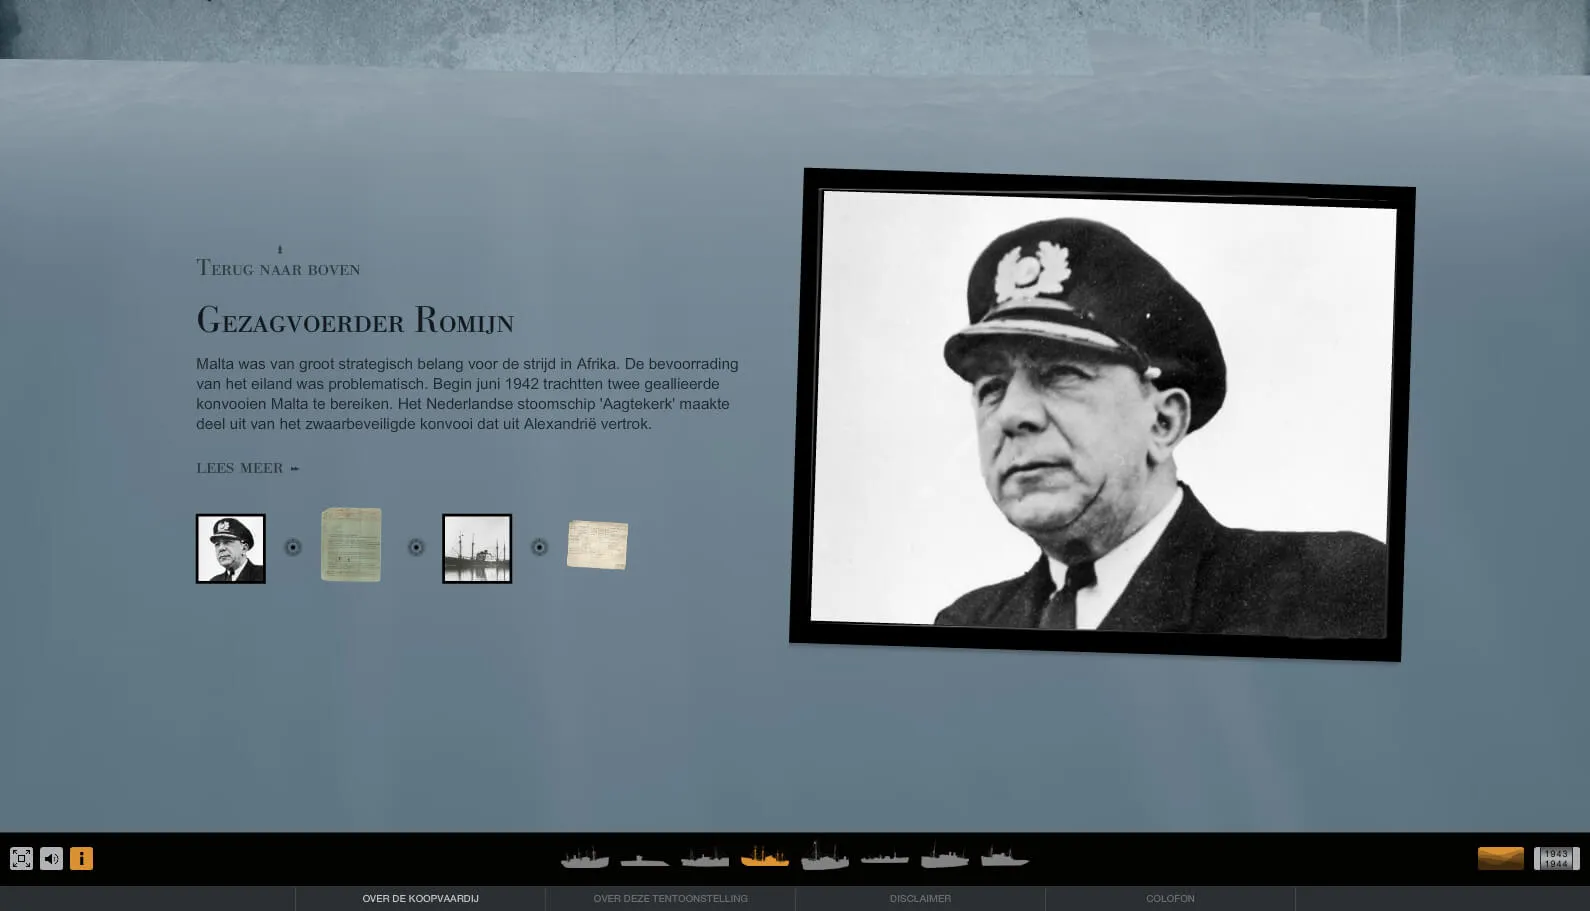The height and width of the screenshot is (911, 1590).
Task: Open the orange info icon
Action: pyautogui.click(x=81, y=859)
